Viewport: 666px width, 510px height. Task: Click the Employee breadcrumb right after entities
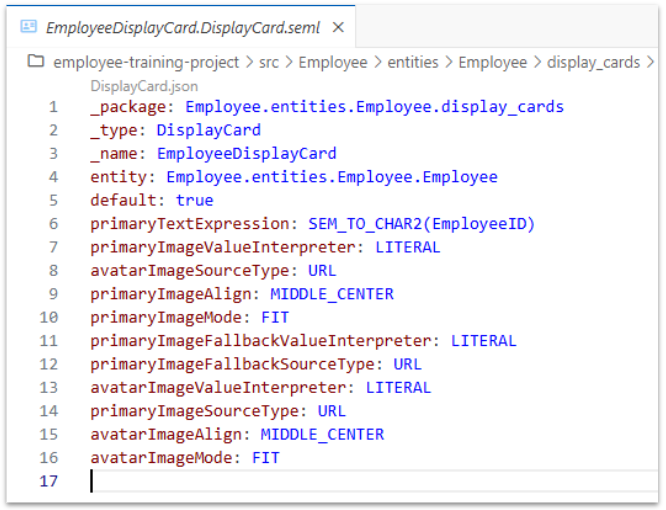click(492, 62)
